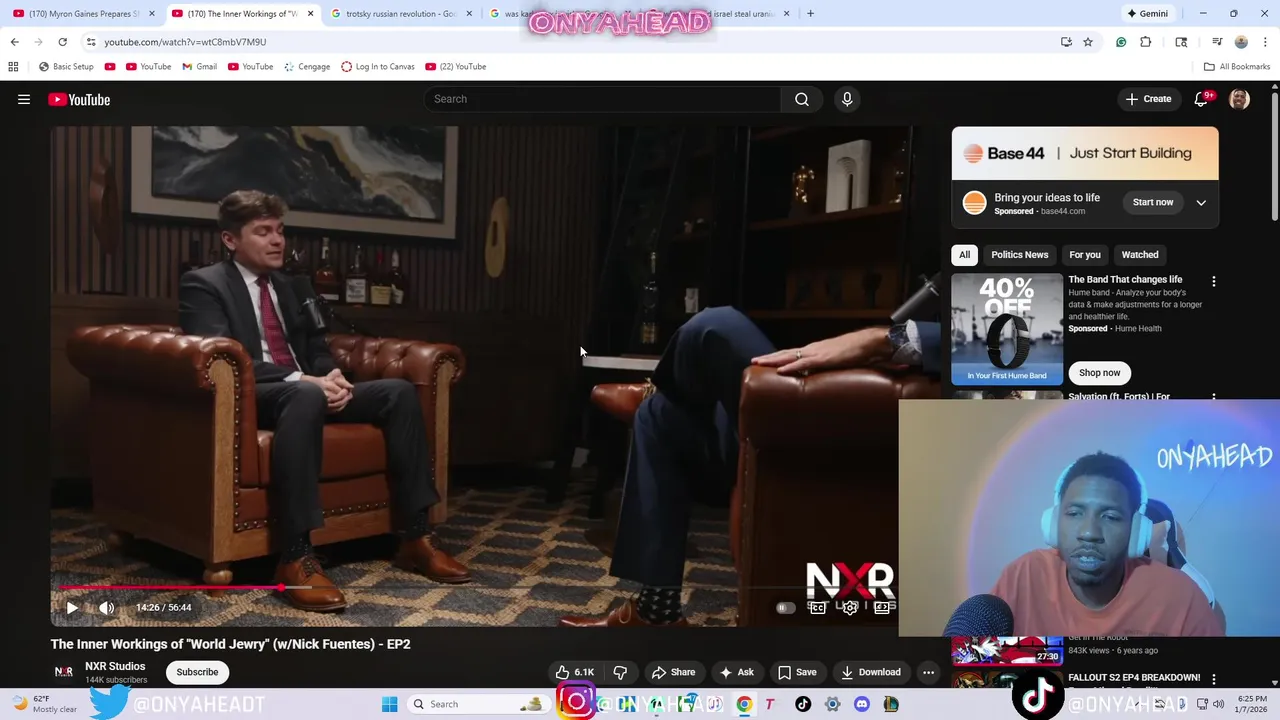Open the Fallout S2 EP4 Breakdown video

[1134, 677]
